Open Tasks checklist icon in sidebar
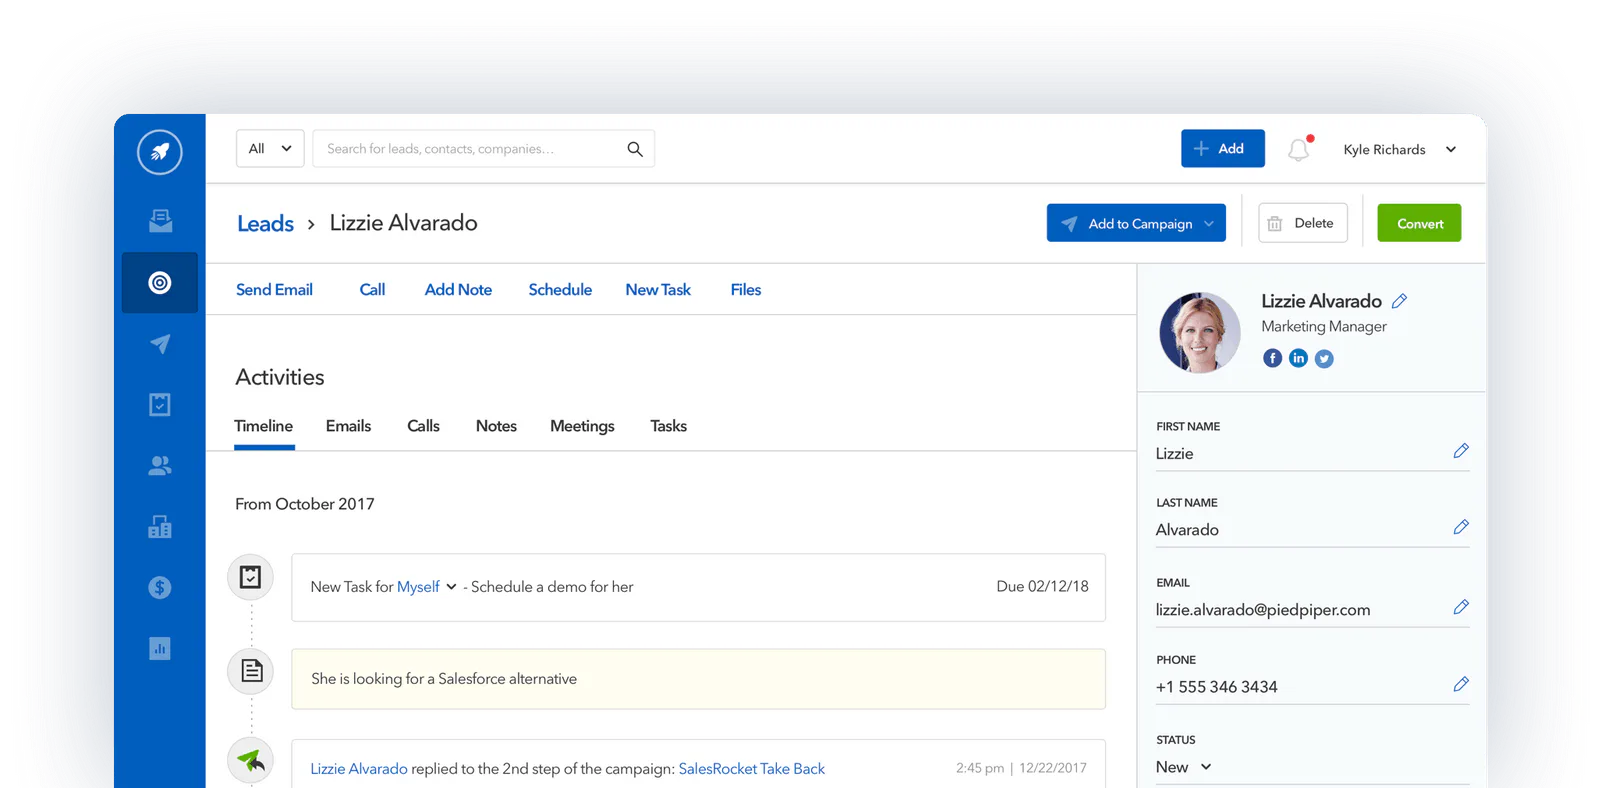This screenshot has height=788, width=1600. point(160,404)
